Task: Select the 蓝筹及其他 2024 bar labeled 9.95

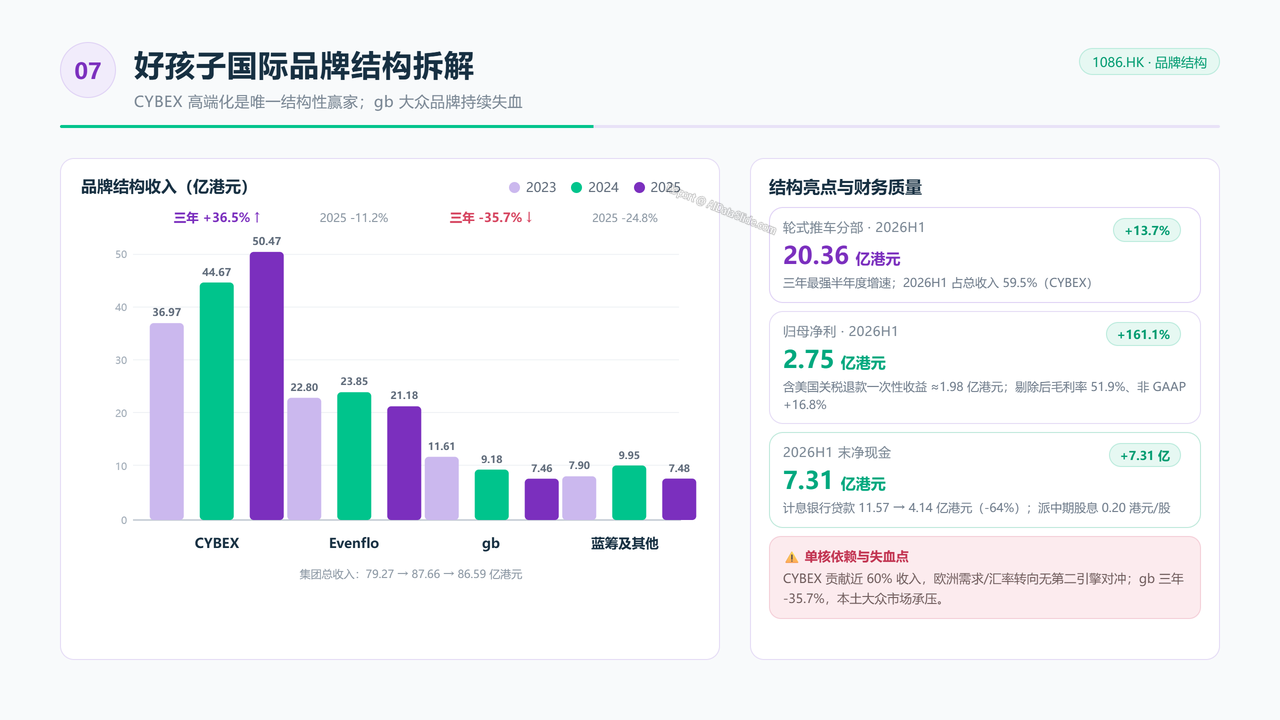Action: pos(629,493)
